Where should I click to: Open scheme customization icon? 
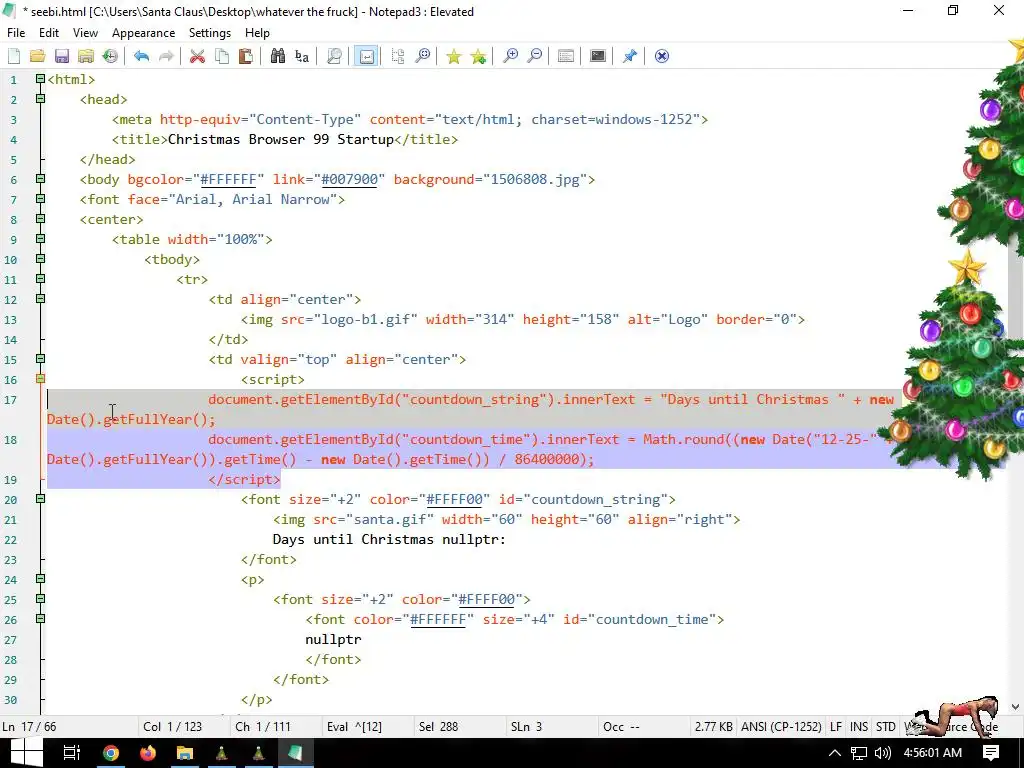click(x=566, y=56)
